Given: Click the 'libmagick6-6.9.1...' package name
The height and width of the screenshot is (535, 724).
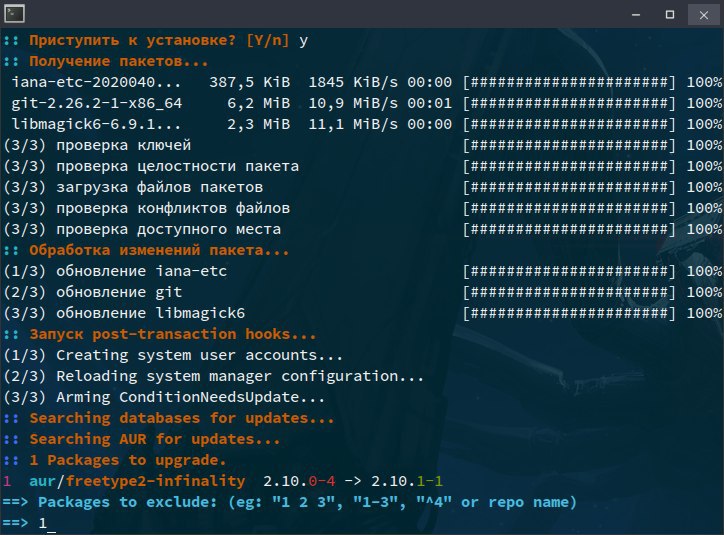Looking at the screenshot, I should pos(96,124).
